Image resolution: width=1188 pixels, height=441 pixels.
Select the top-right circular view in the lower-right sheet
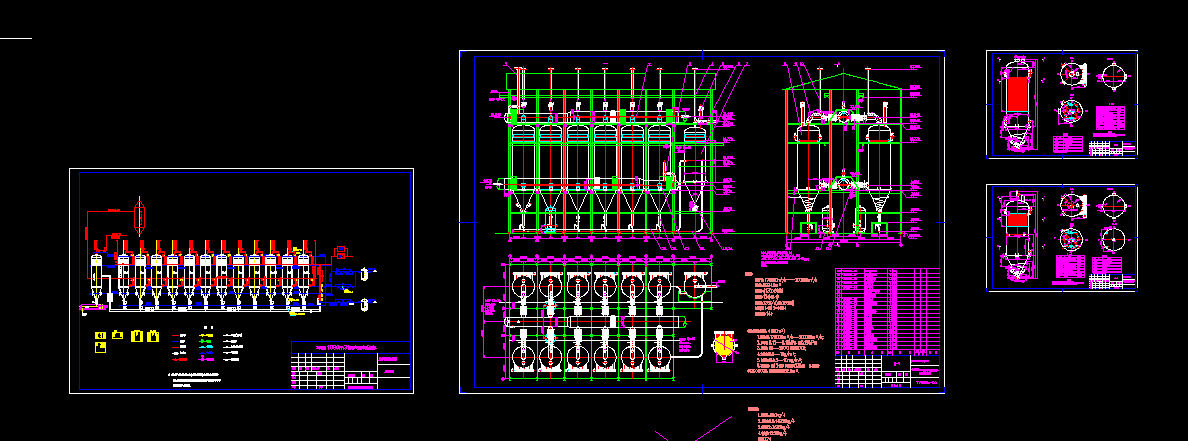click(x=1112, y=205)
